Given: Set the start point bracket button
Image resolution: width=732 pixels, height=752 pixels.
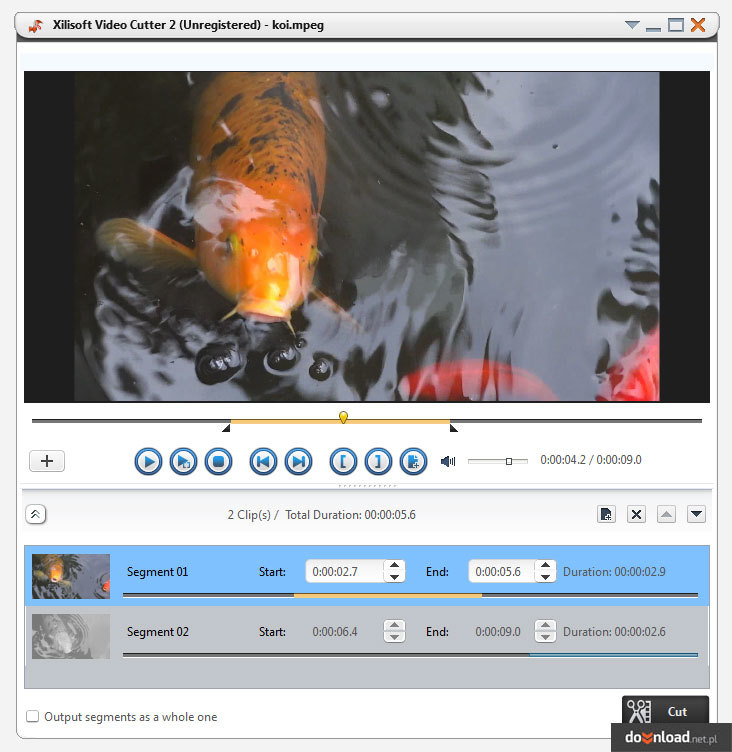Looking at the screenshot, I should coord(343,461).
